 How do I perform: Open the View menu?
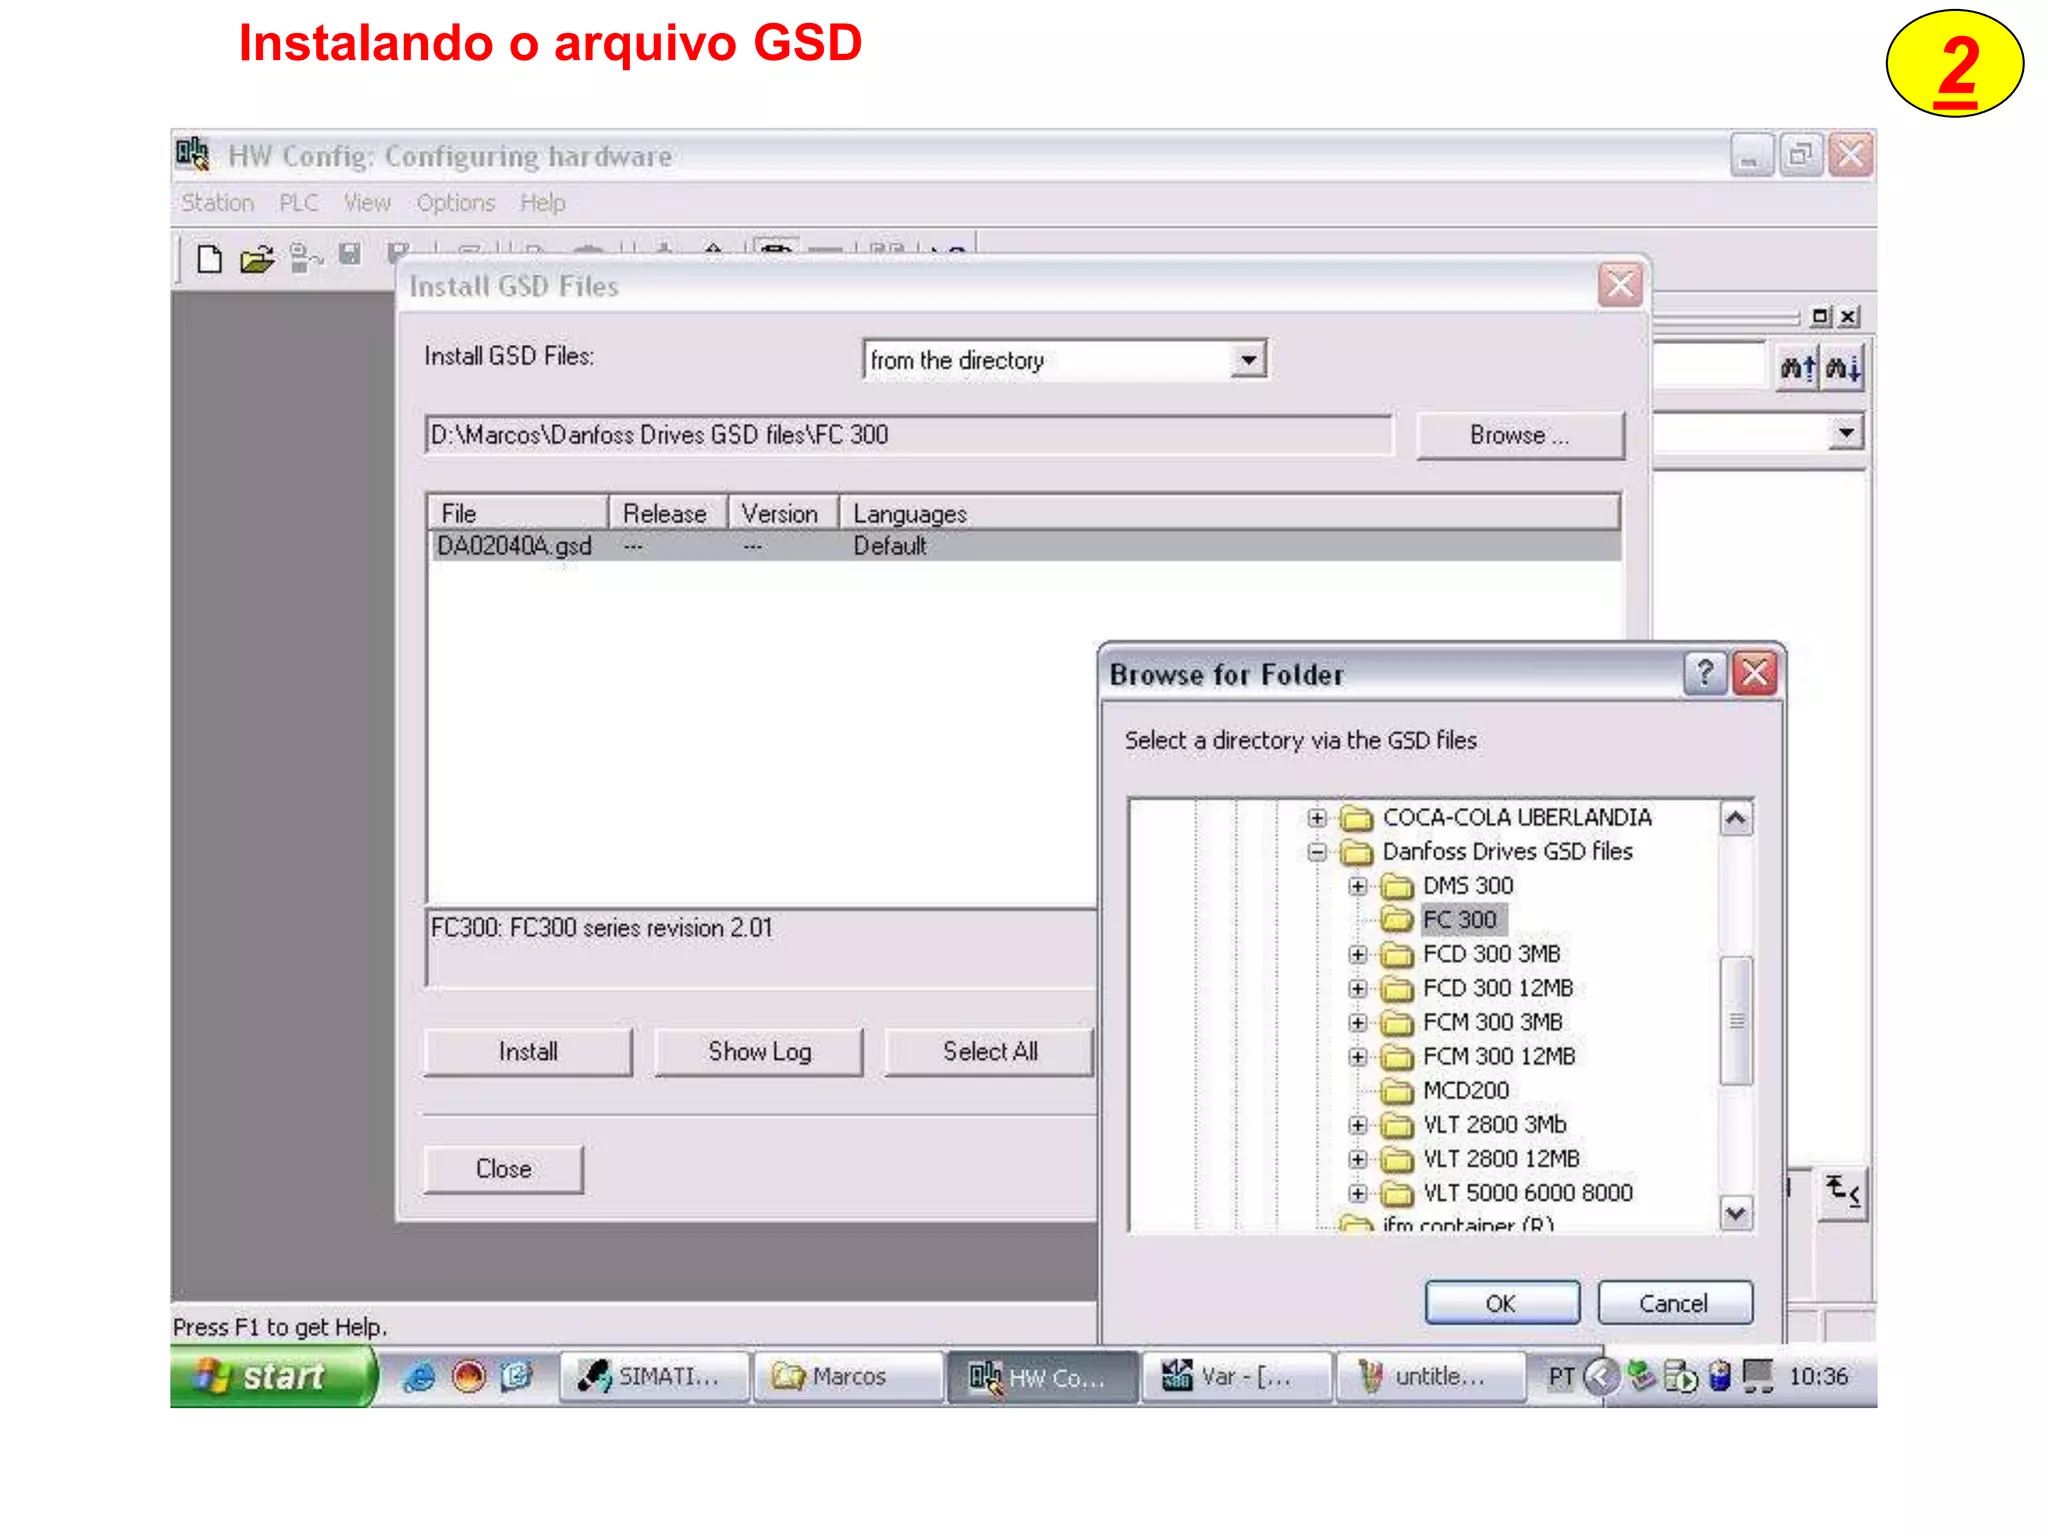tap(367, 203)
